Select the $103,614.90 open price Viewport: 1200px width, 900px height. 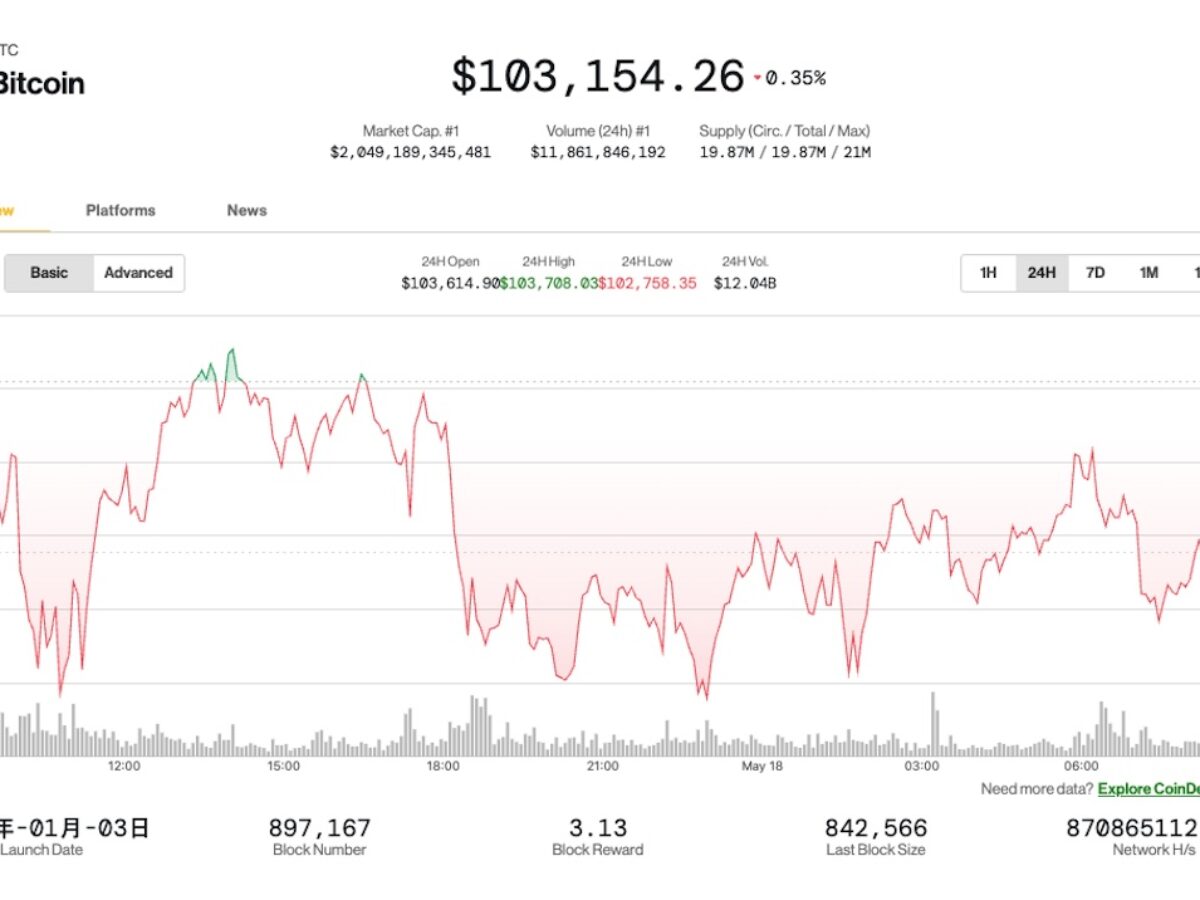pos(451,284)
